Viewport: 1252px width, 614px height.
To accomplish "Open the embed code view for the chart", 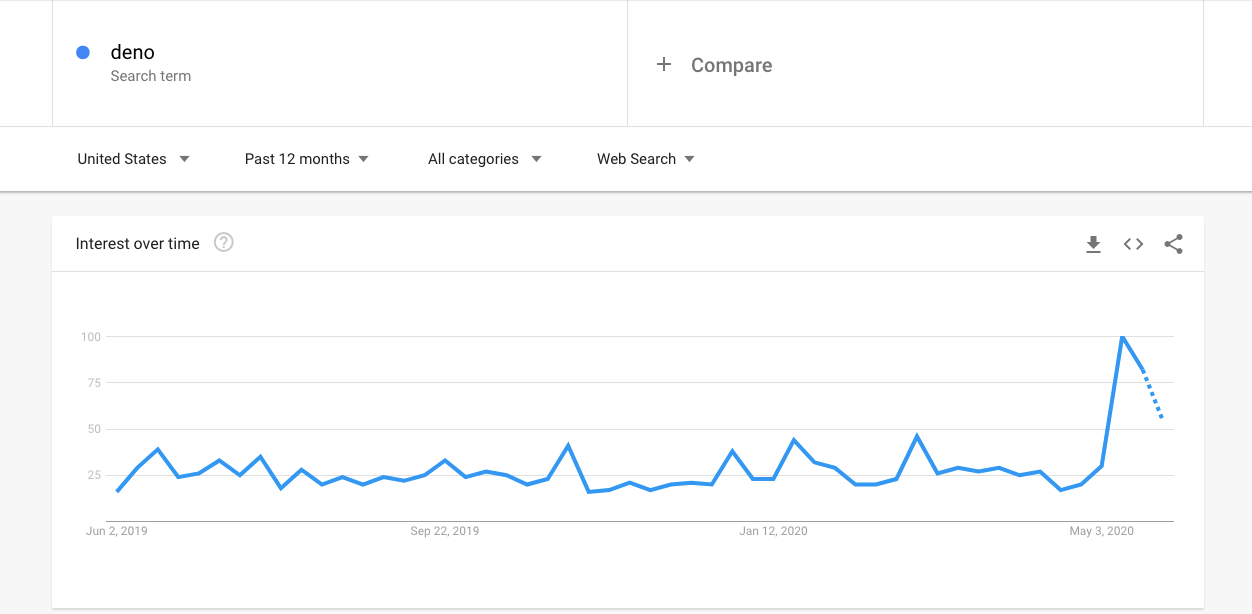I will (1133, 243).
